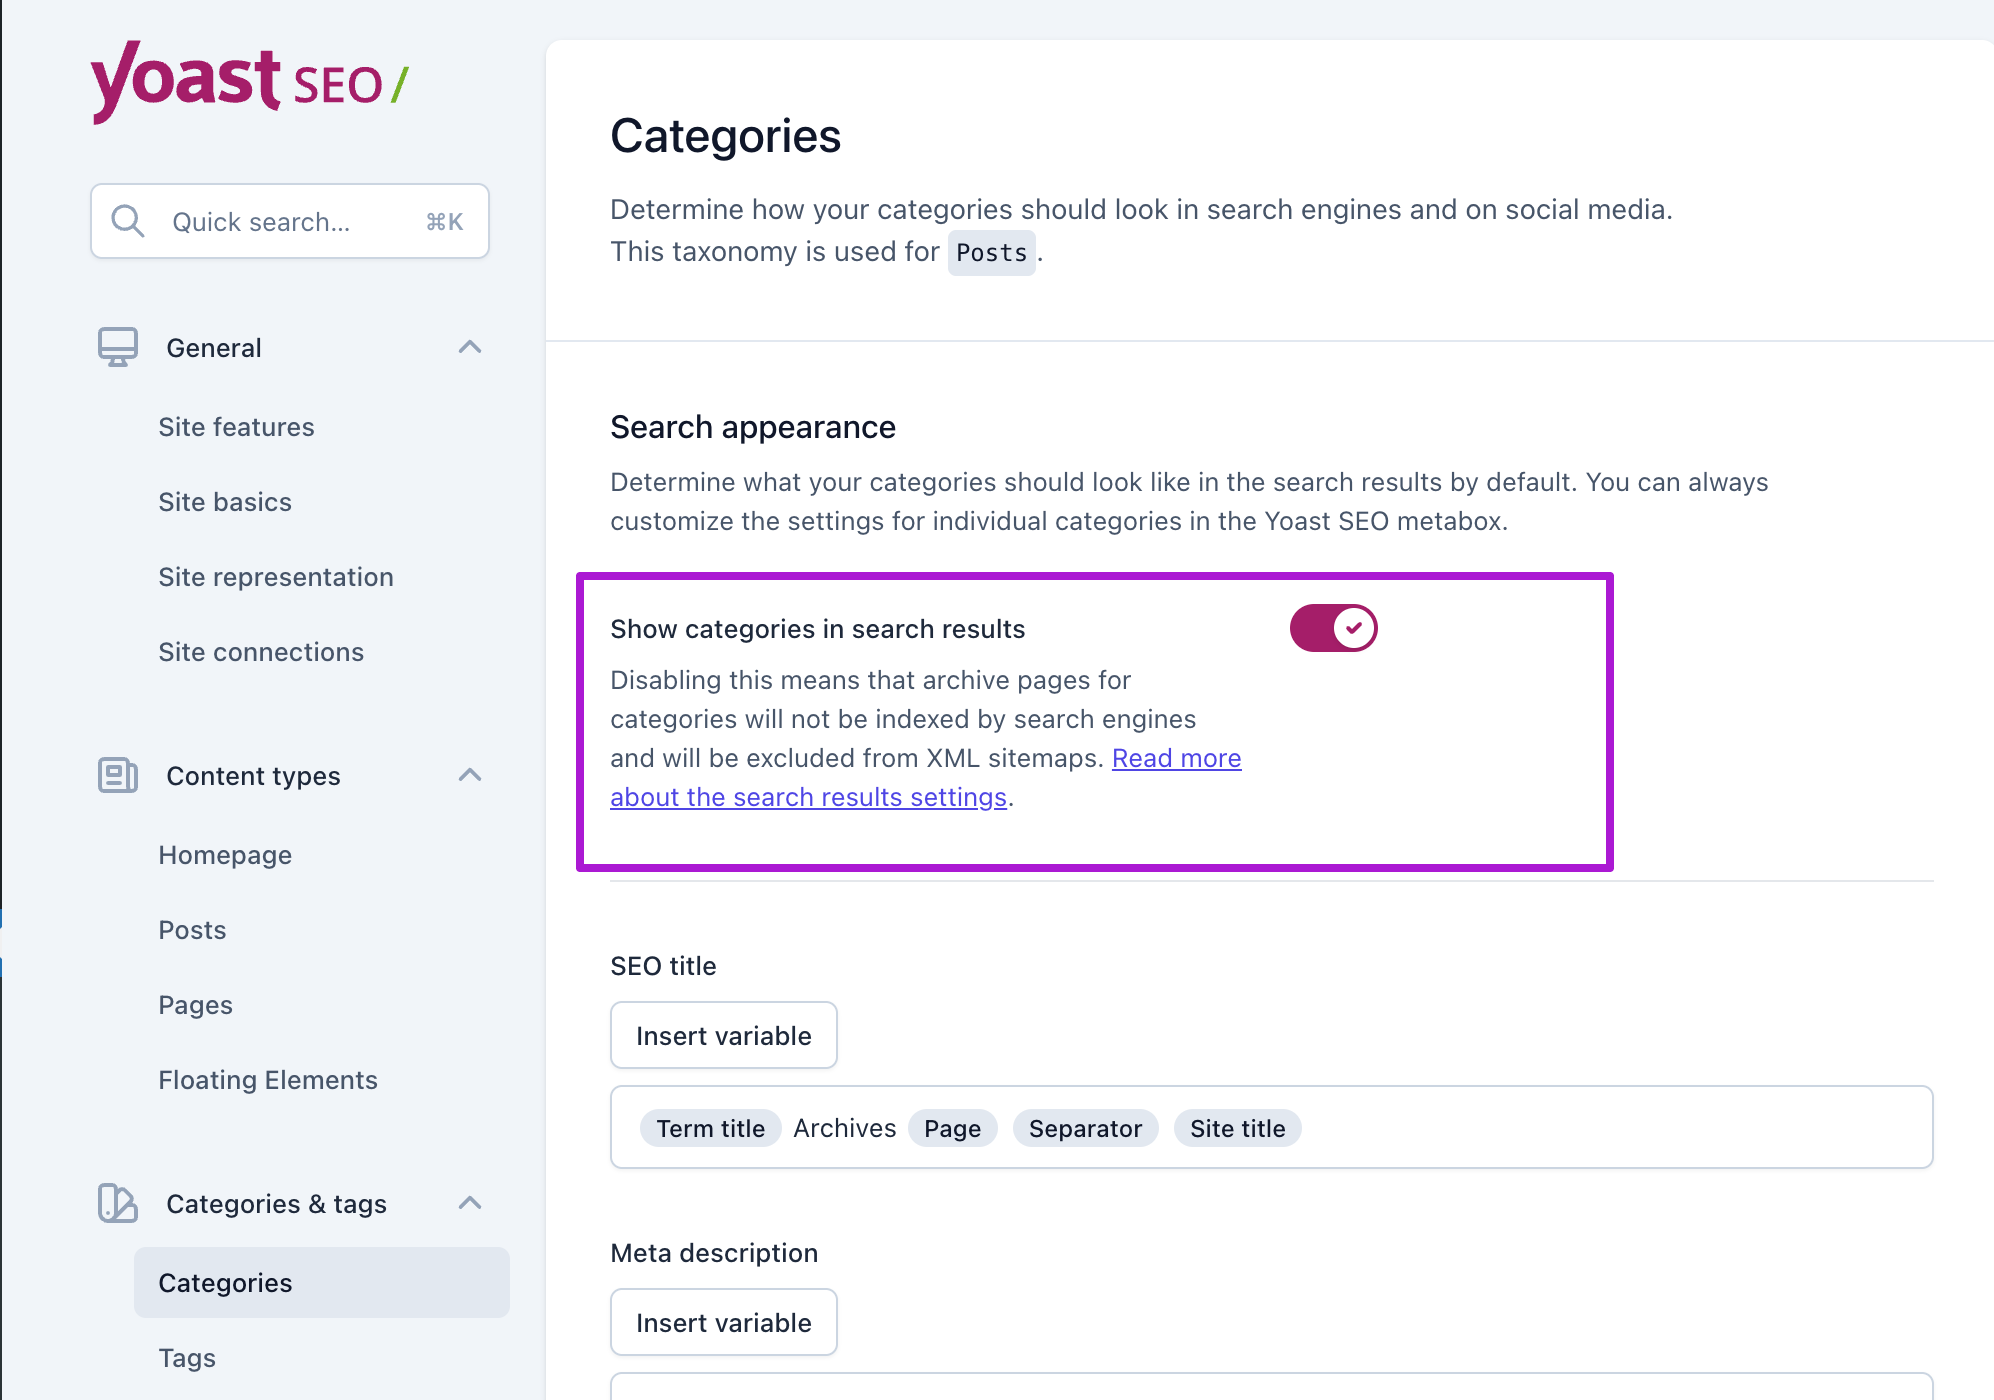1994x1400 pixels.
Task: Click Insert variable under Meta description
Action: (723, 1322)
